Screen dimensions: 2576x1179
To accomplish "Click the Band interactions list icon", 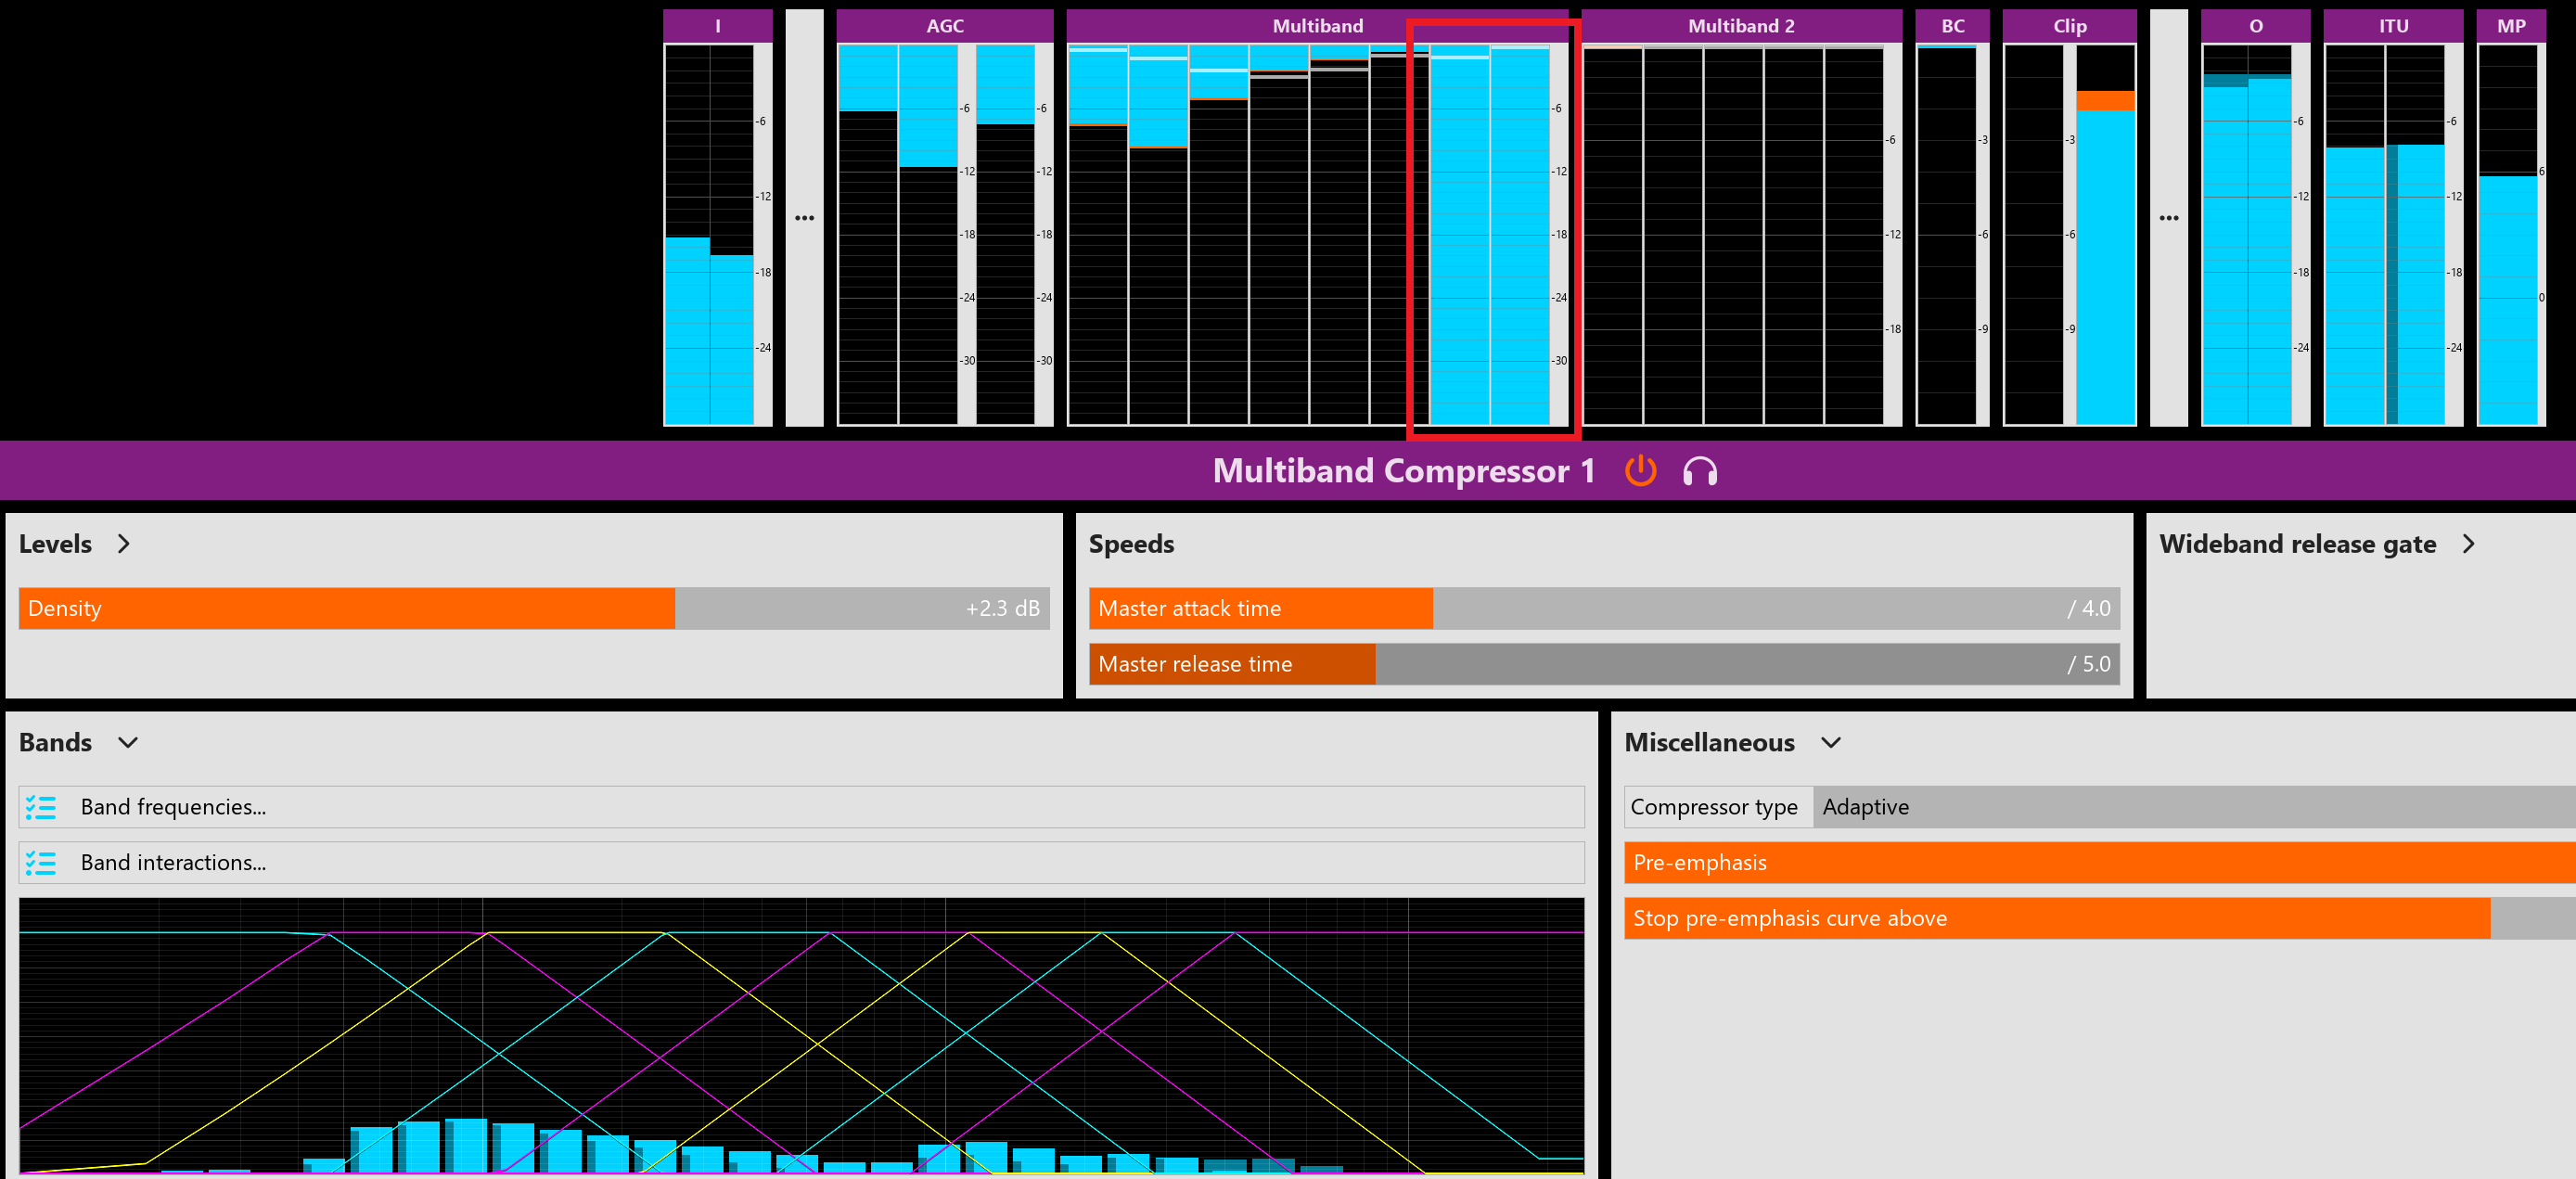I will (x=41, y=863).
